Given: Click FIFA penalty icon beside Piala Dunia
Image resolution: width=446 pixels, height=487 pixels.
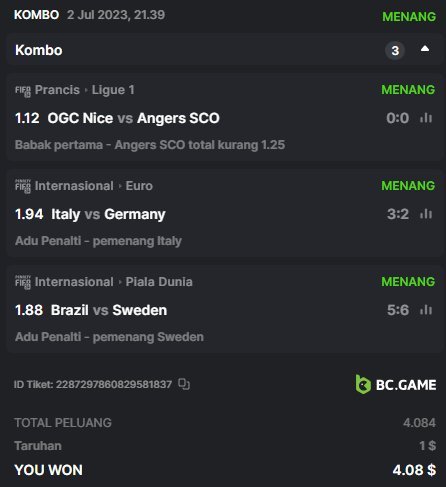Looking at the screenshot, I should coord(23,282).
